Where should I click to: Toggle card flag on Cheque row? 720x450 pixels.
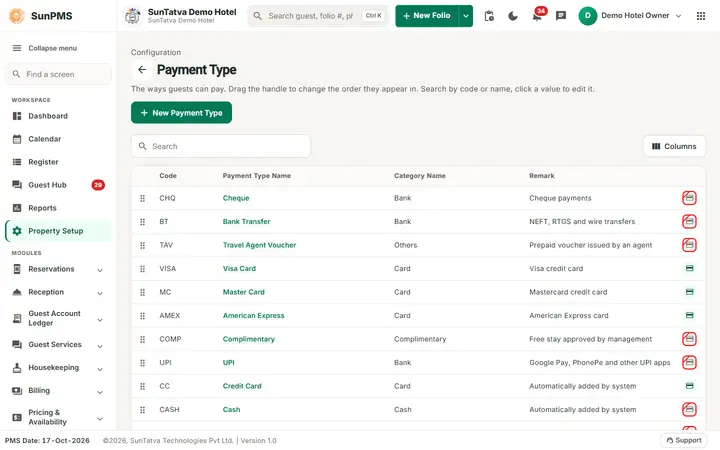click(x=689, y=198)
